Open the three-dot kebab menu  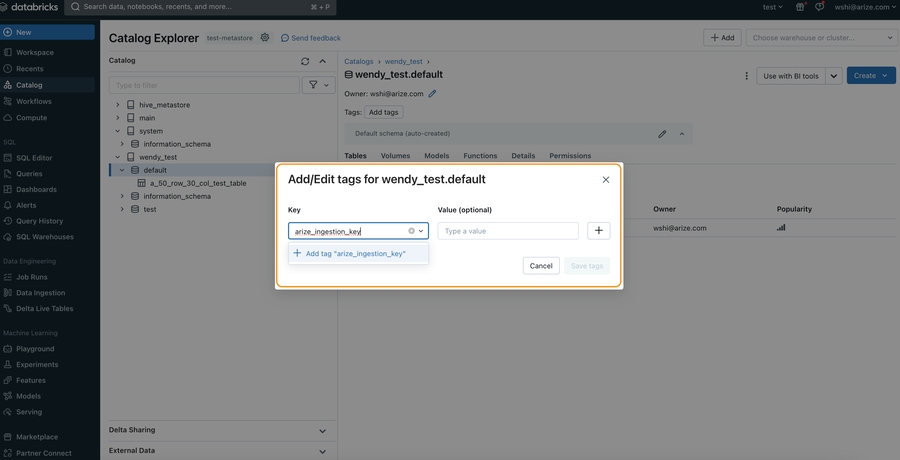(746, 76)
